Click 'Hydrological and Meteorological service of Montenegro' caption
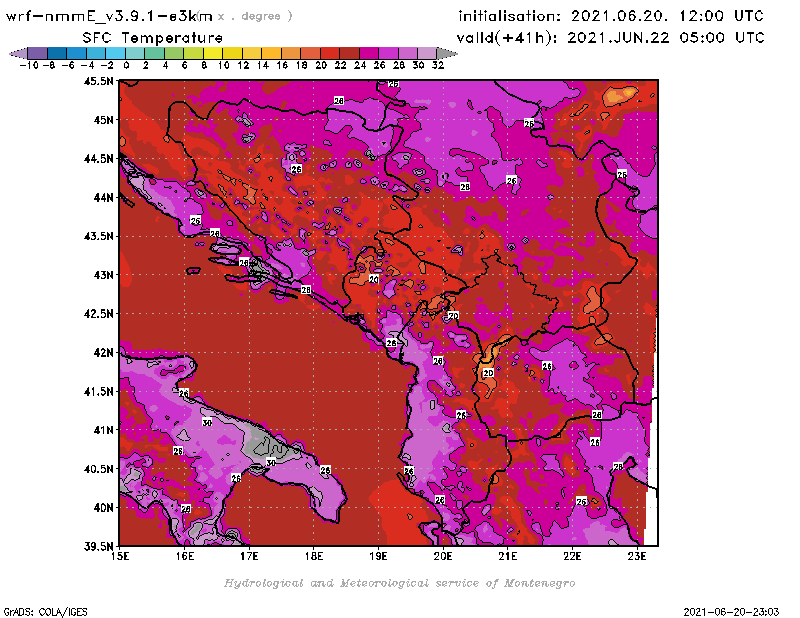 click(x=399, y=583)
